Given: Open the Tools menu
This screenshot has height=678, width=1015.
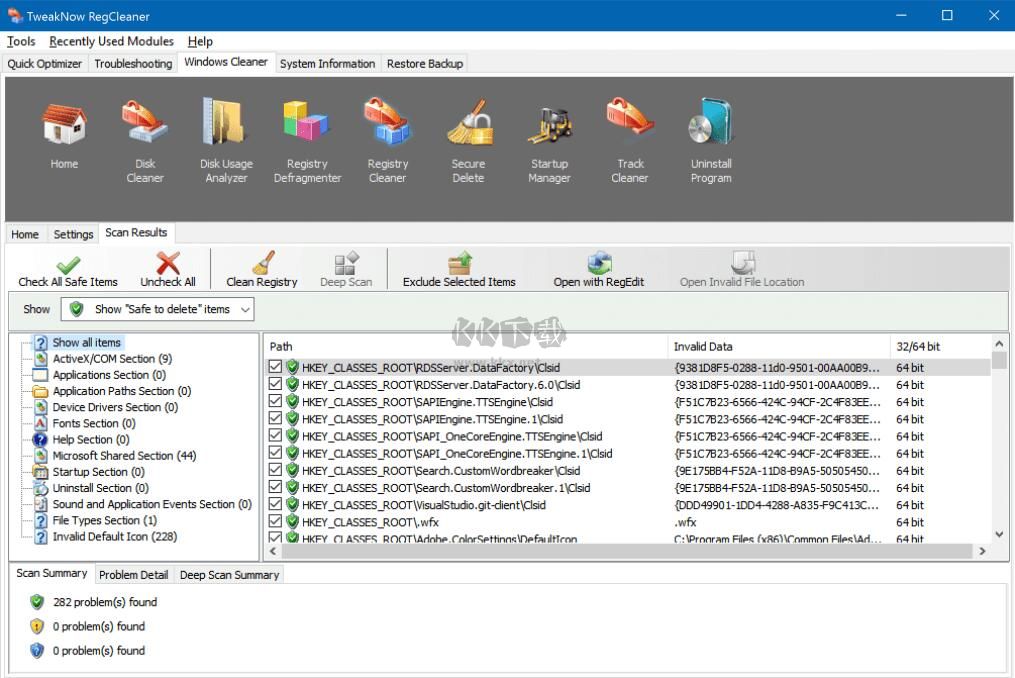Looking at the screenshot, I should 21,41.
